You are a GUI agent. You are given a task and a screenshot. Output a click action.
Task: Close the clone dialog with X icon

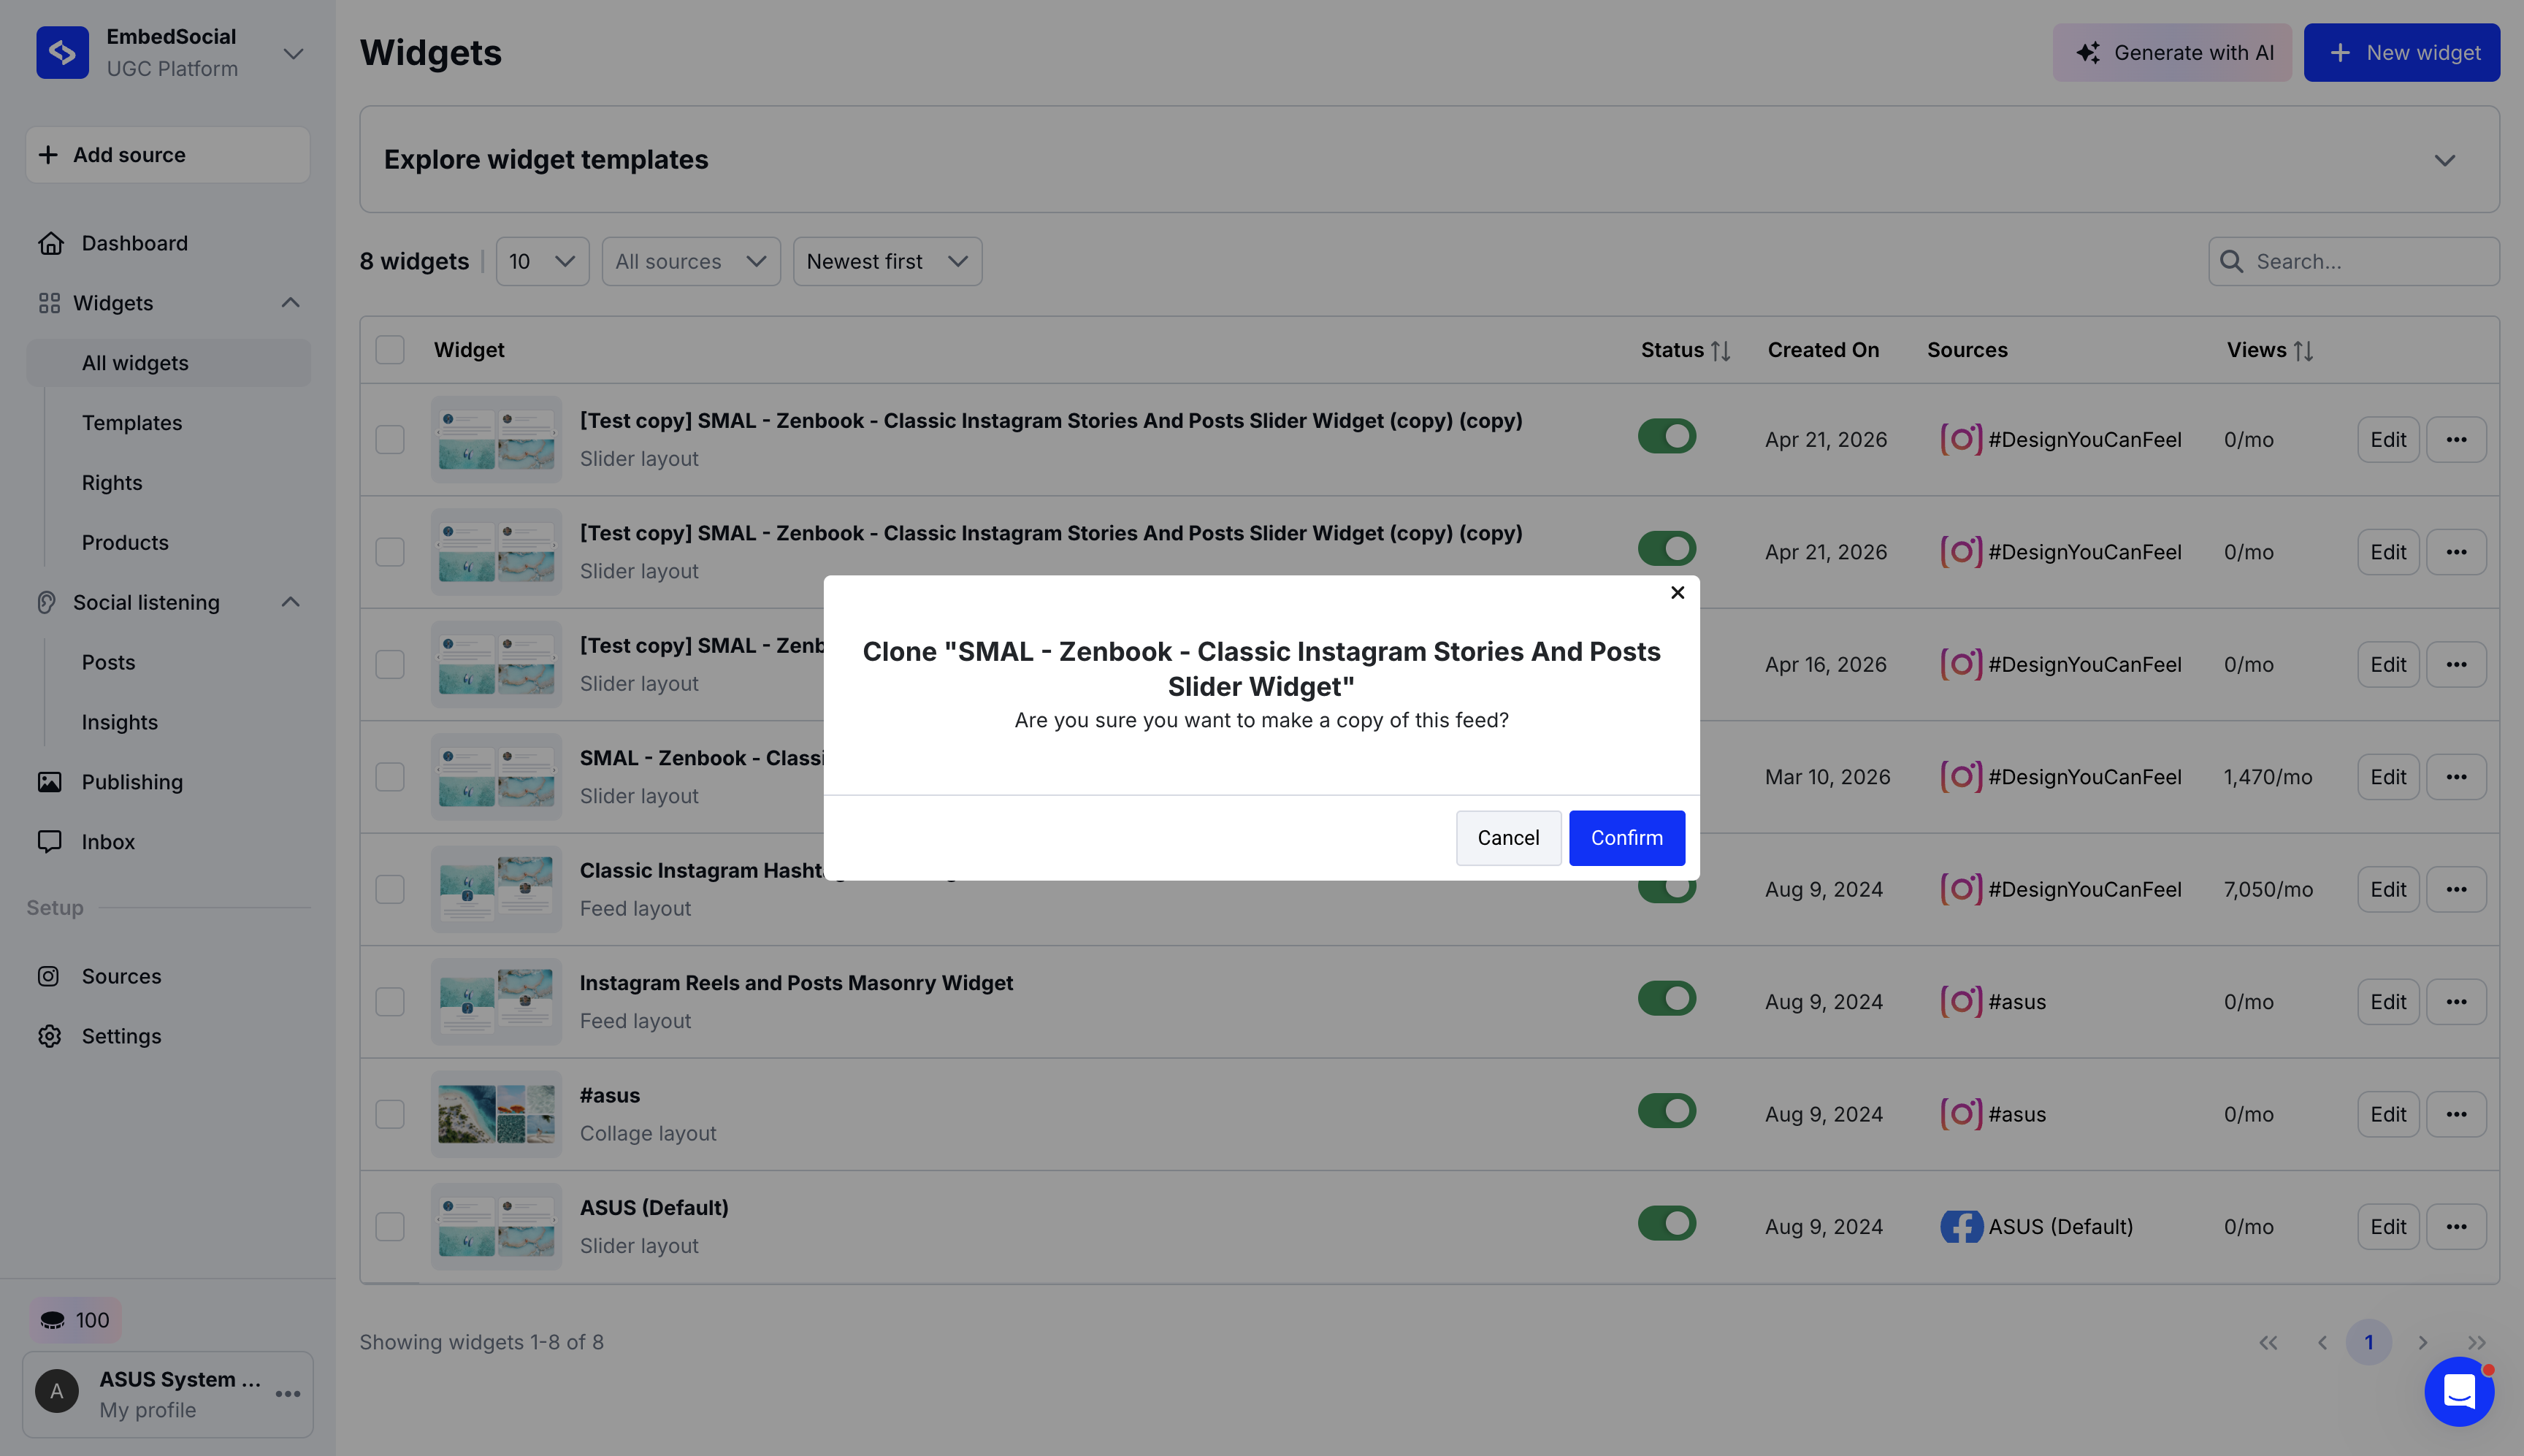coord(1677,593)
